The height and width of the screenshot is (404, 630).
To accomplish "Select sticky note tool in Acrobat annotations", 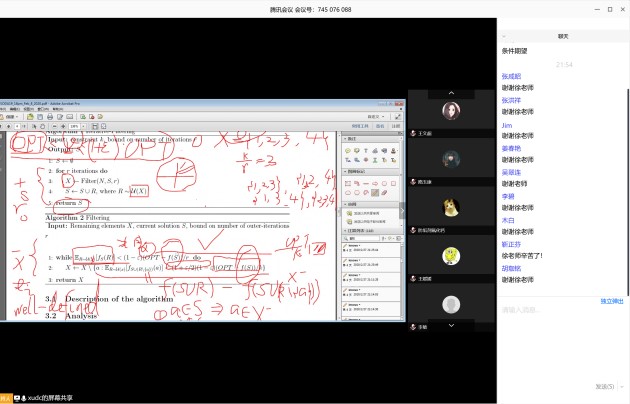I will pos(348,150).
